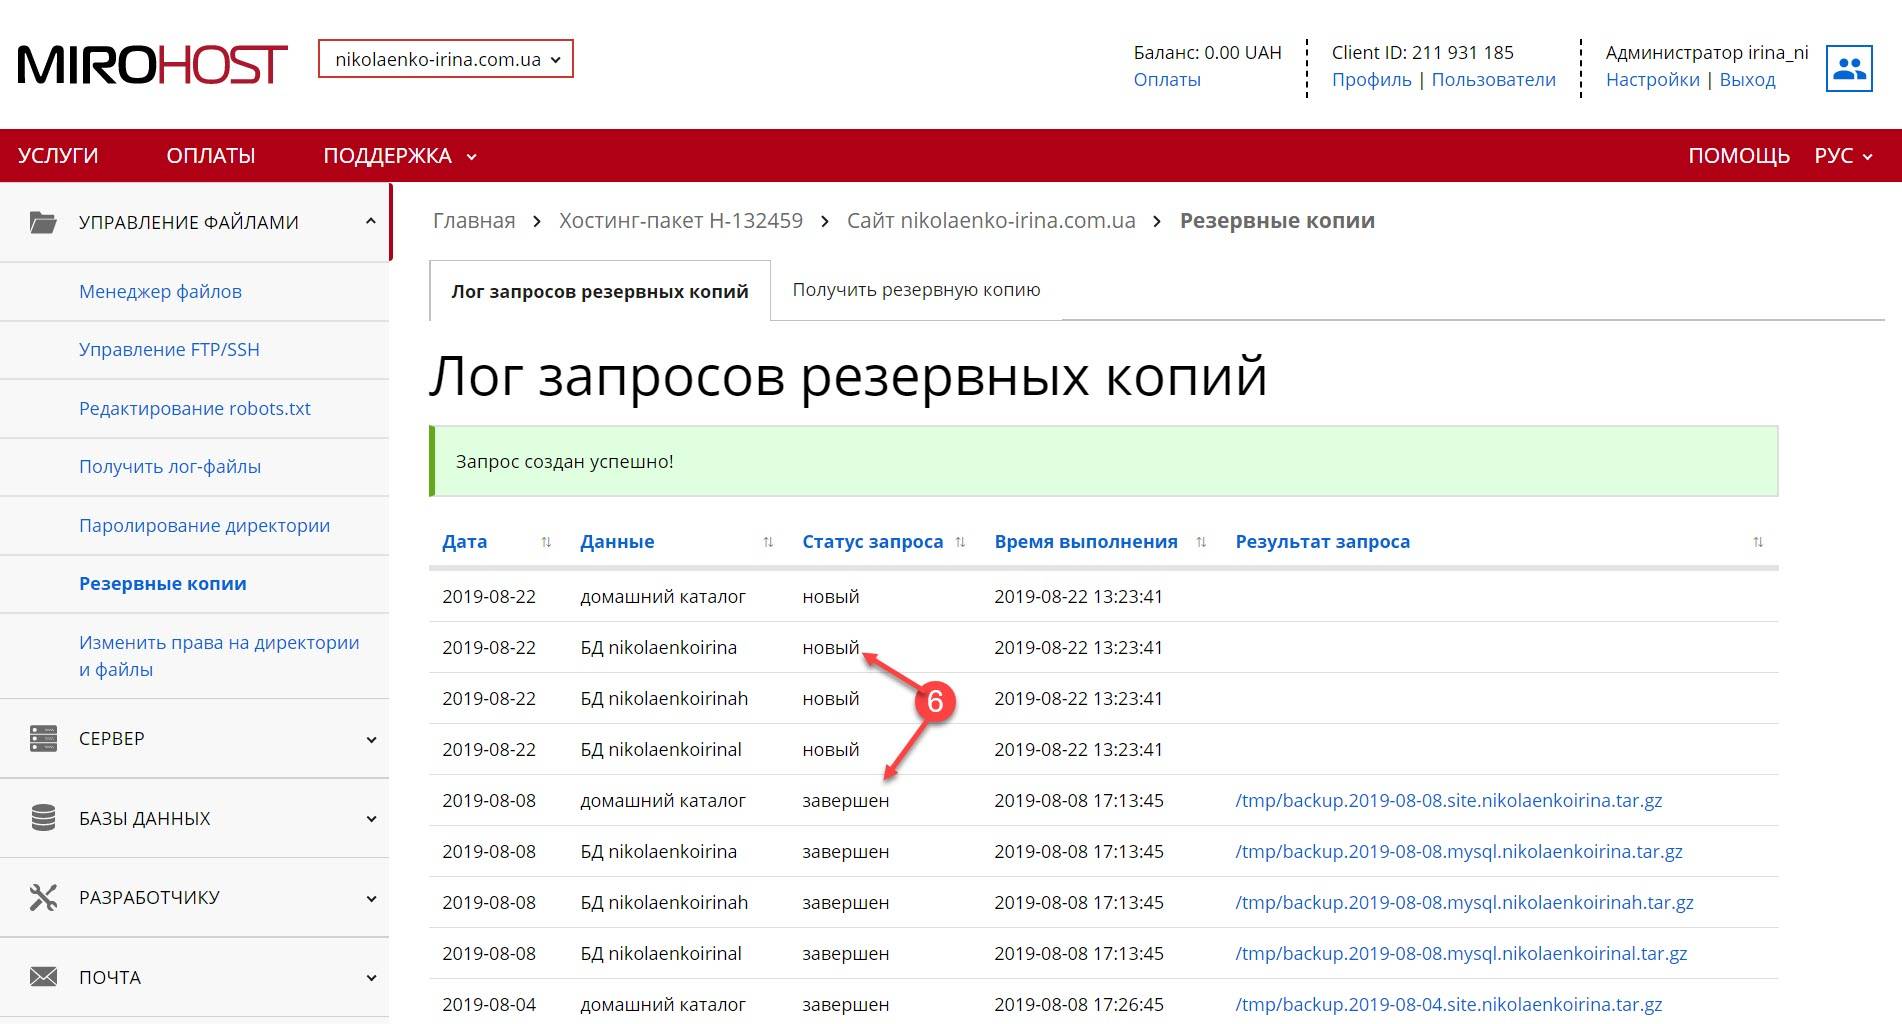Expand the ПОДДЕРЖКА menu

(x=399, y=156)
